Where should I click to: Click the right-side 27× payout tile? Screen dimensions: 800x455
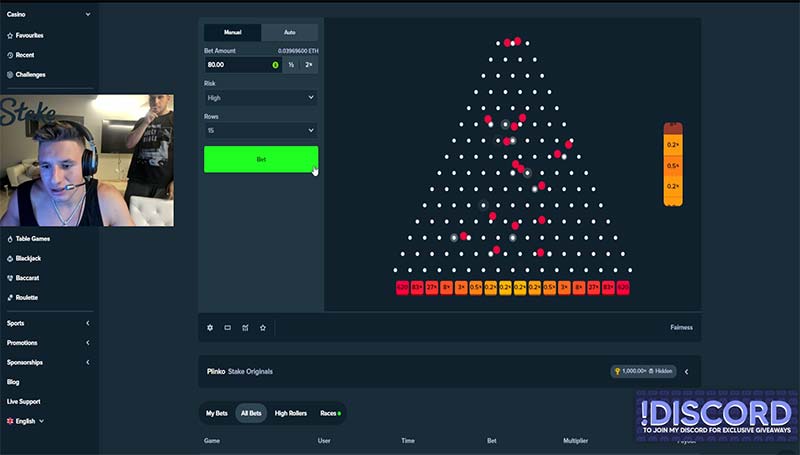593,288
